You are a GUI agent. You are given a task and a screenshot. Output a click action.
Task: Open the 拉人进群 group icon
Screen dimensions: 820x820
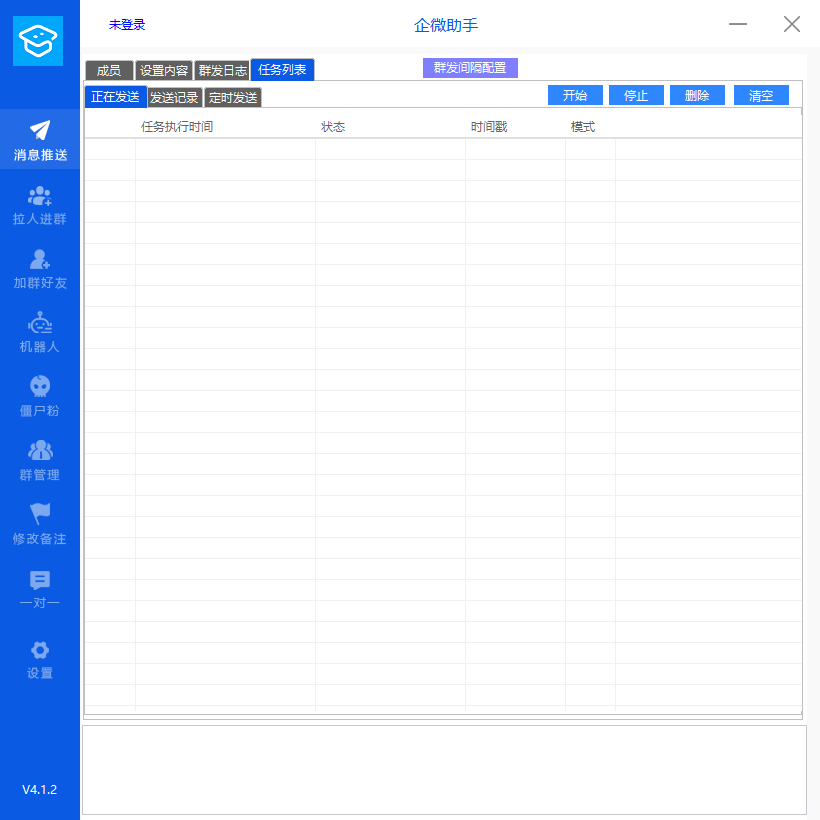tap(40, 196)
